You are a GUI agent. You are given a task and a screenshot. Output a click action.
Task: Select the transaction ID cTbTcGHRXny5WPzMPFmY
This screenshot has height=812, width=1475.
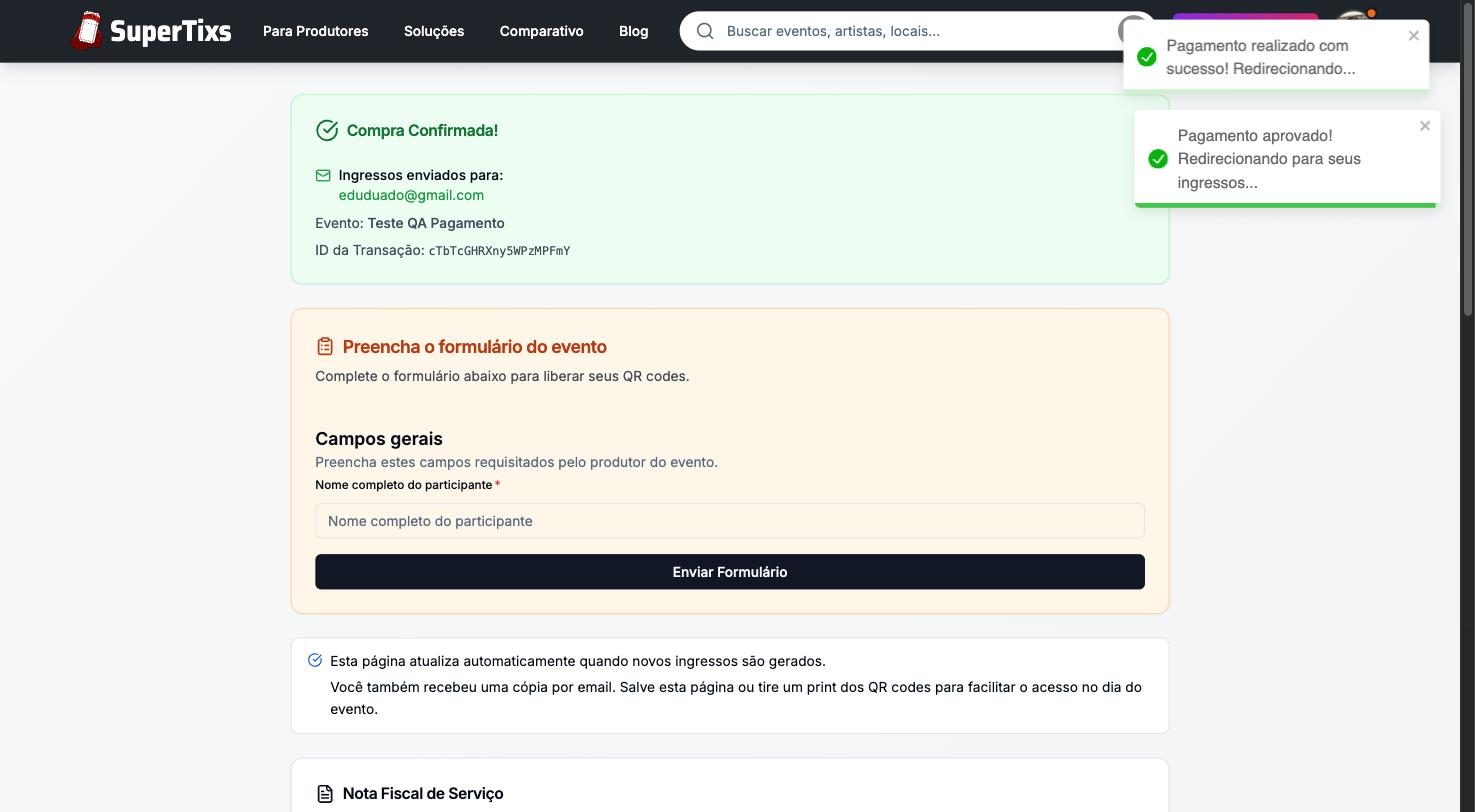(x=499, y=251)
